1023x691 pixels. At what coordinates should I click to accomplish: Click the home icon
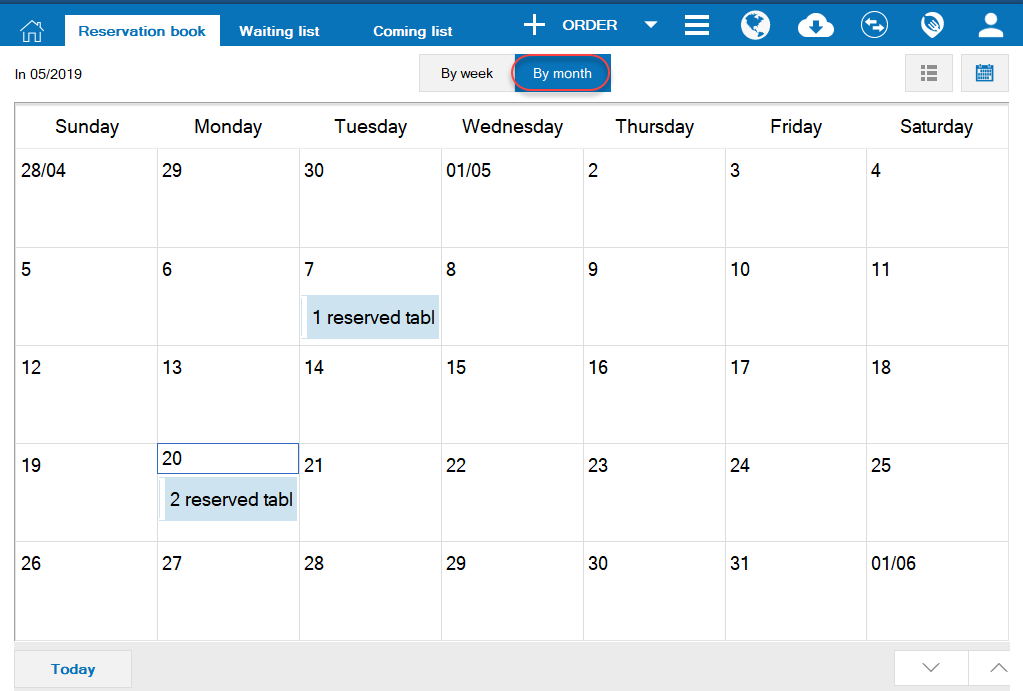[x=32, y=30]
